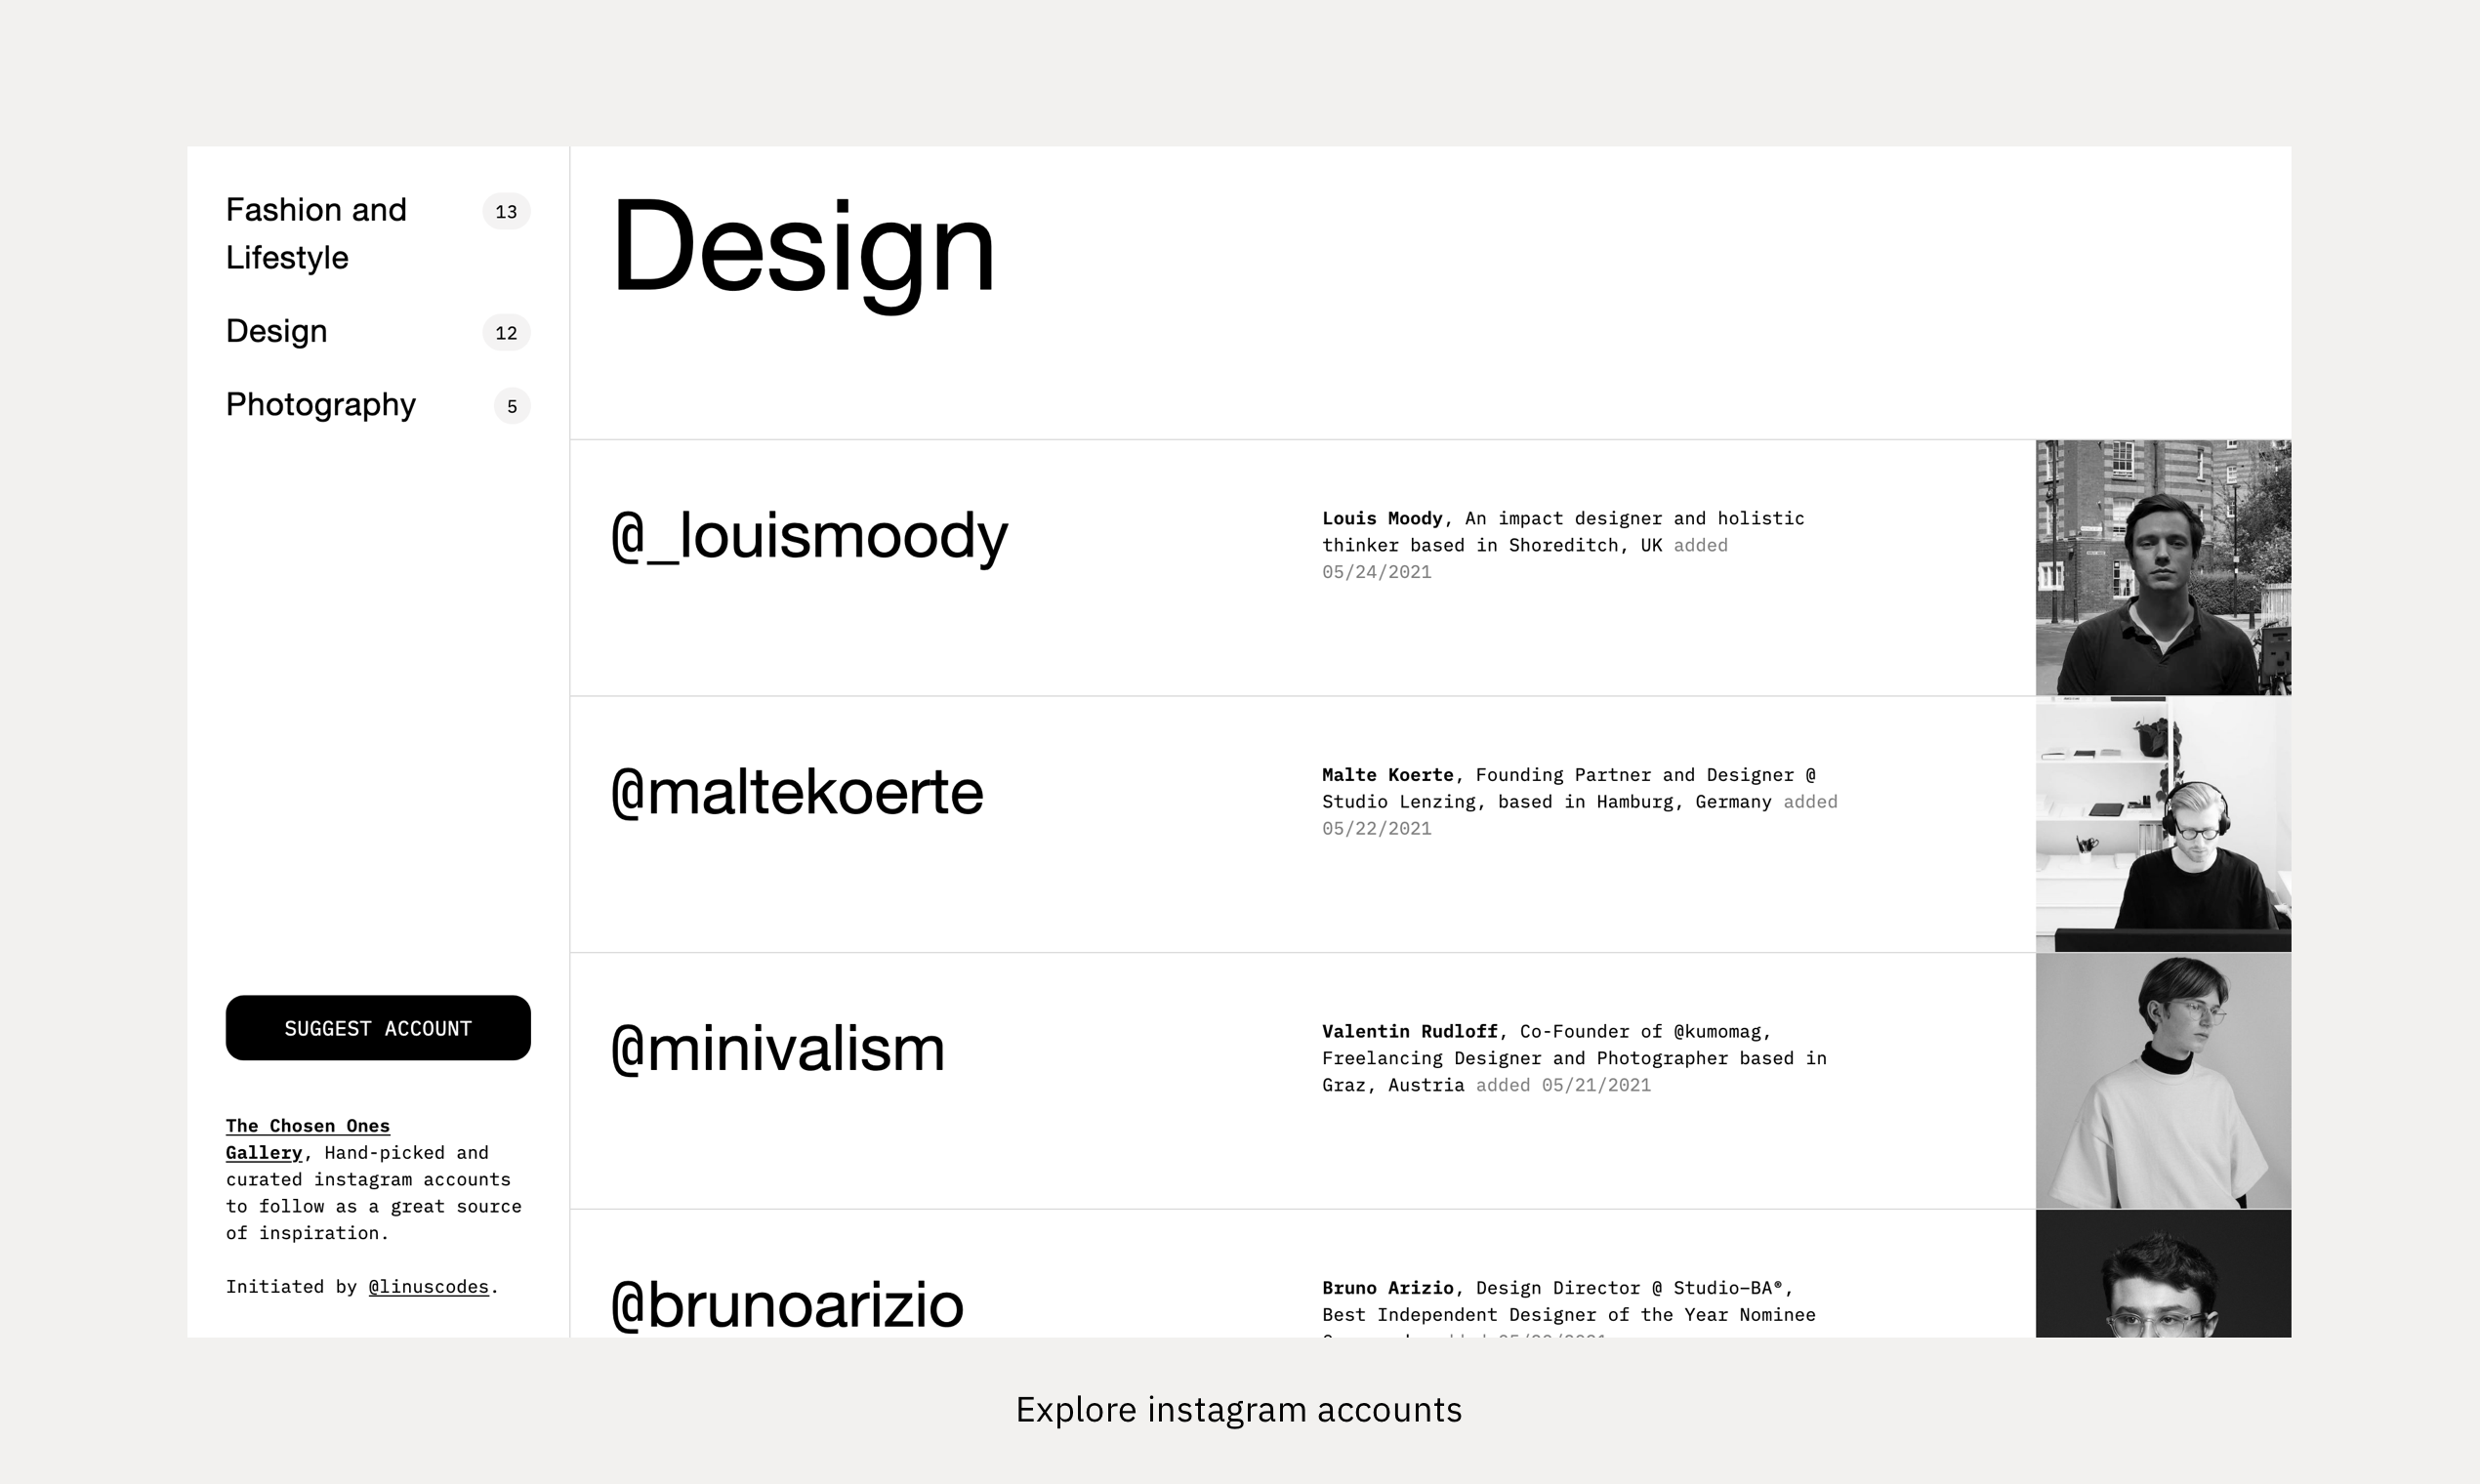Click the large Design page heading
This screenshot has height=1484, width=2480.
(x=802, y=247)
